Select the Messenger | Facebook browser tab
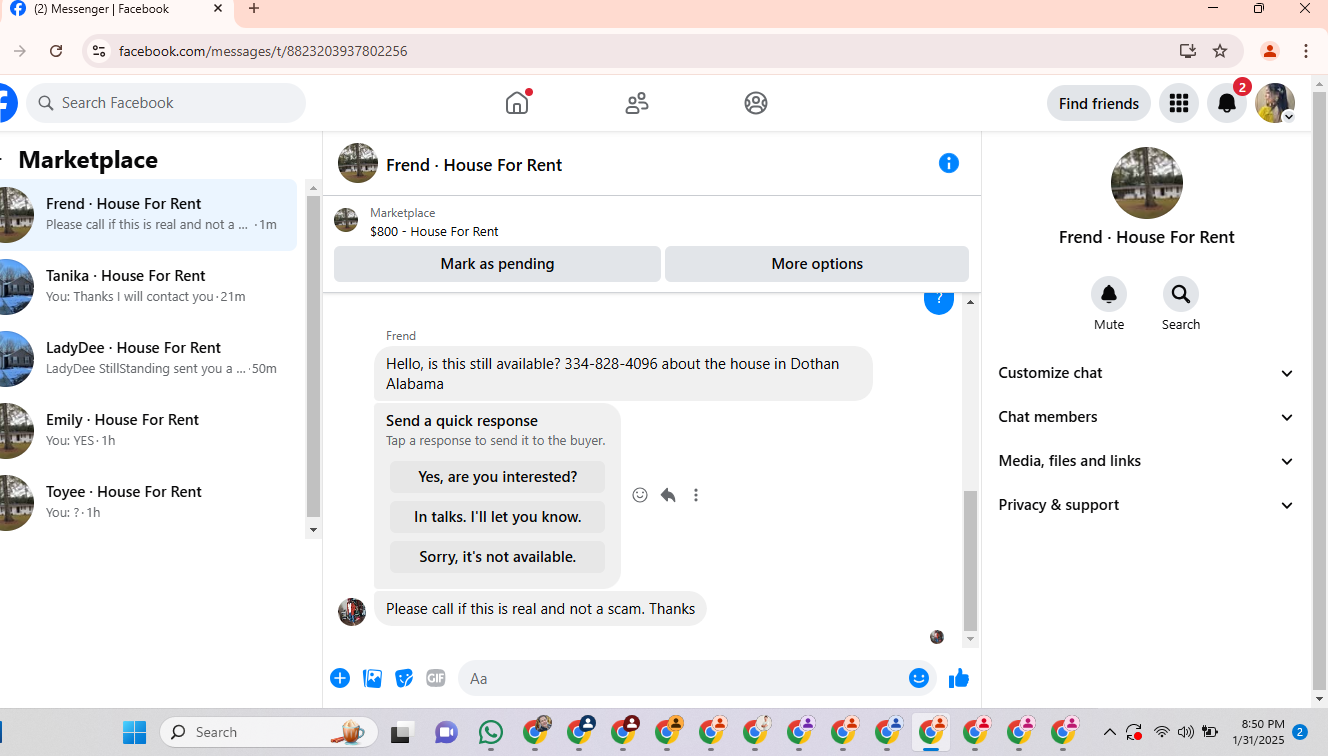1328x756 pixels. [118, 9]
